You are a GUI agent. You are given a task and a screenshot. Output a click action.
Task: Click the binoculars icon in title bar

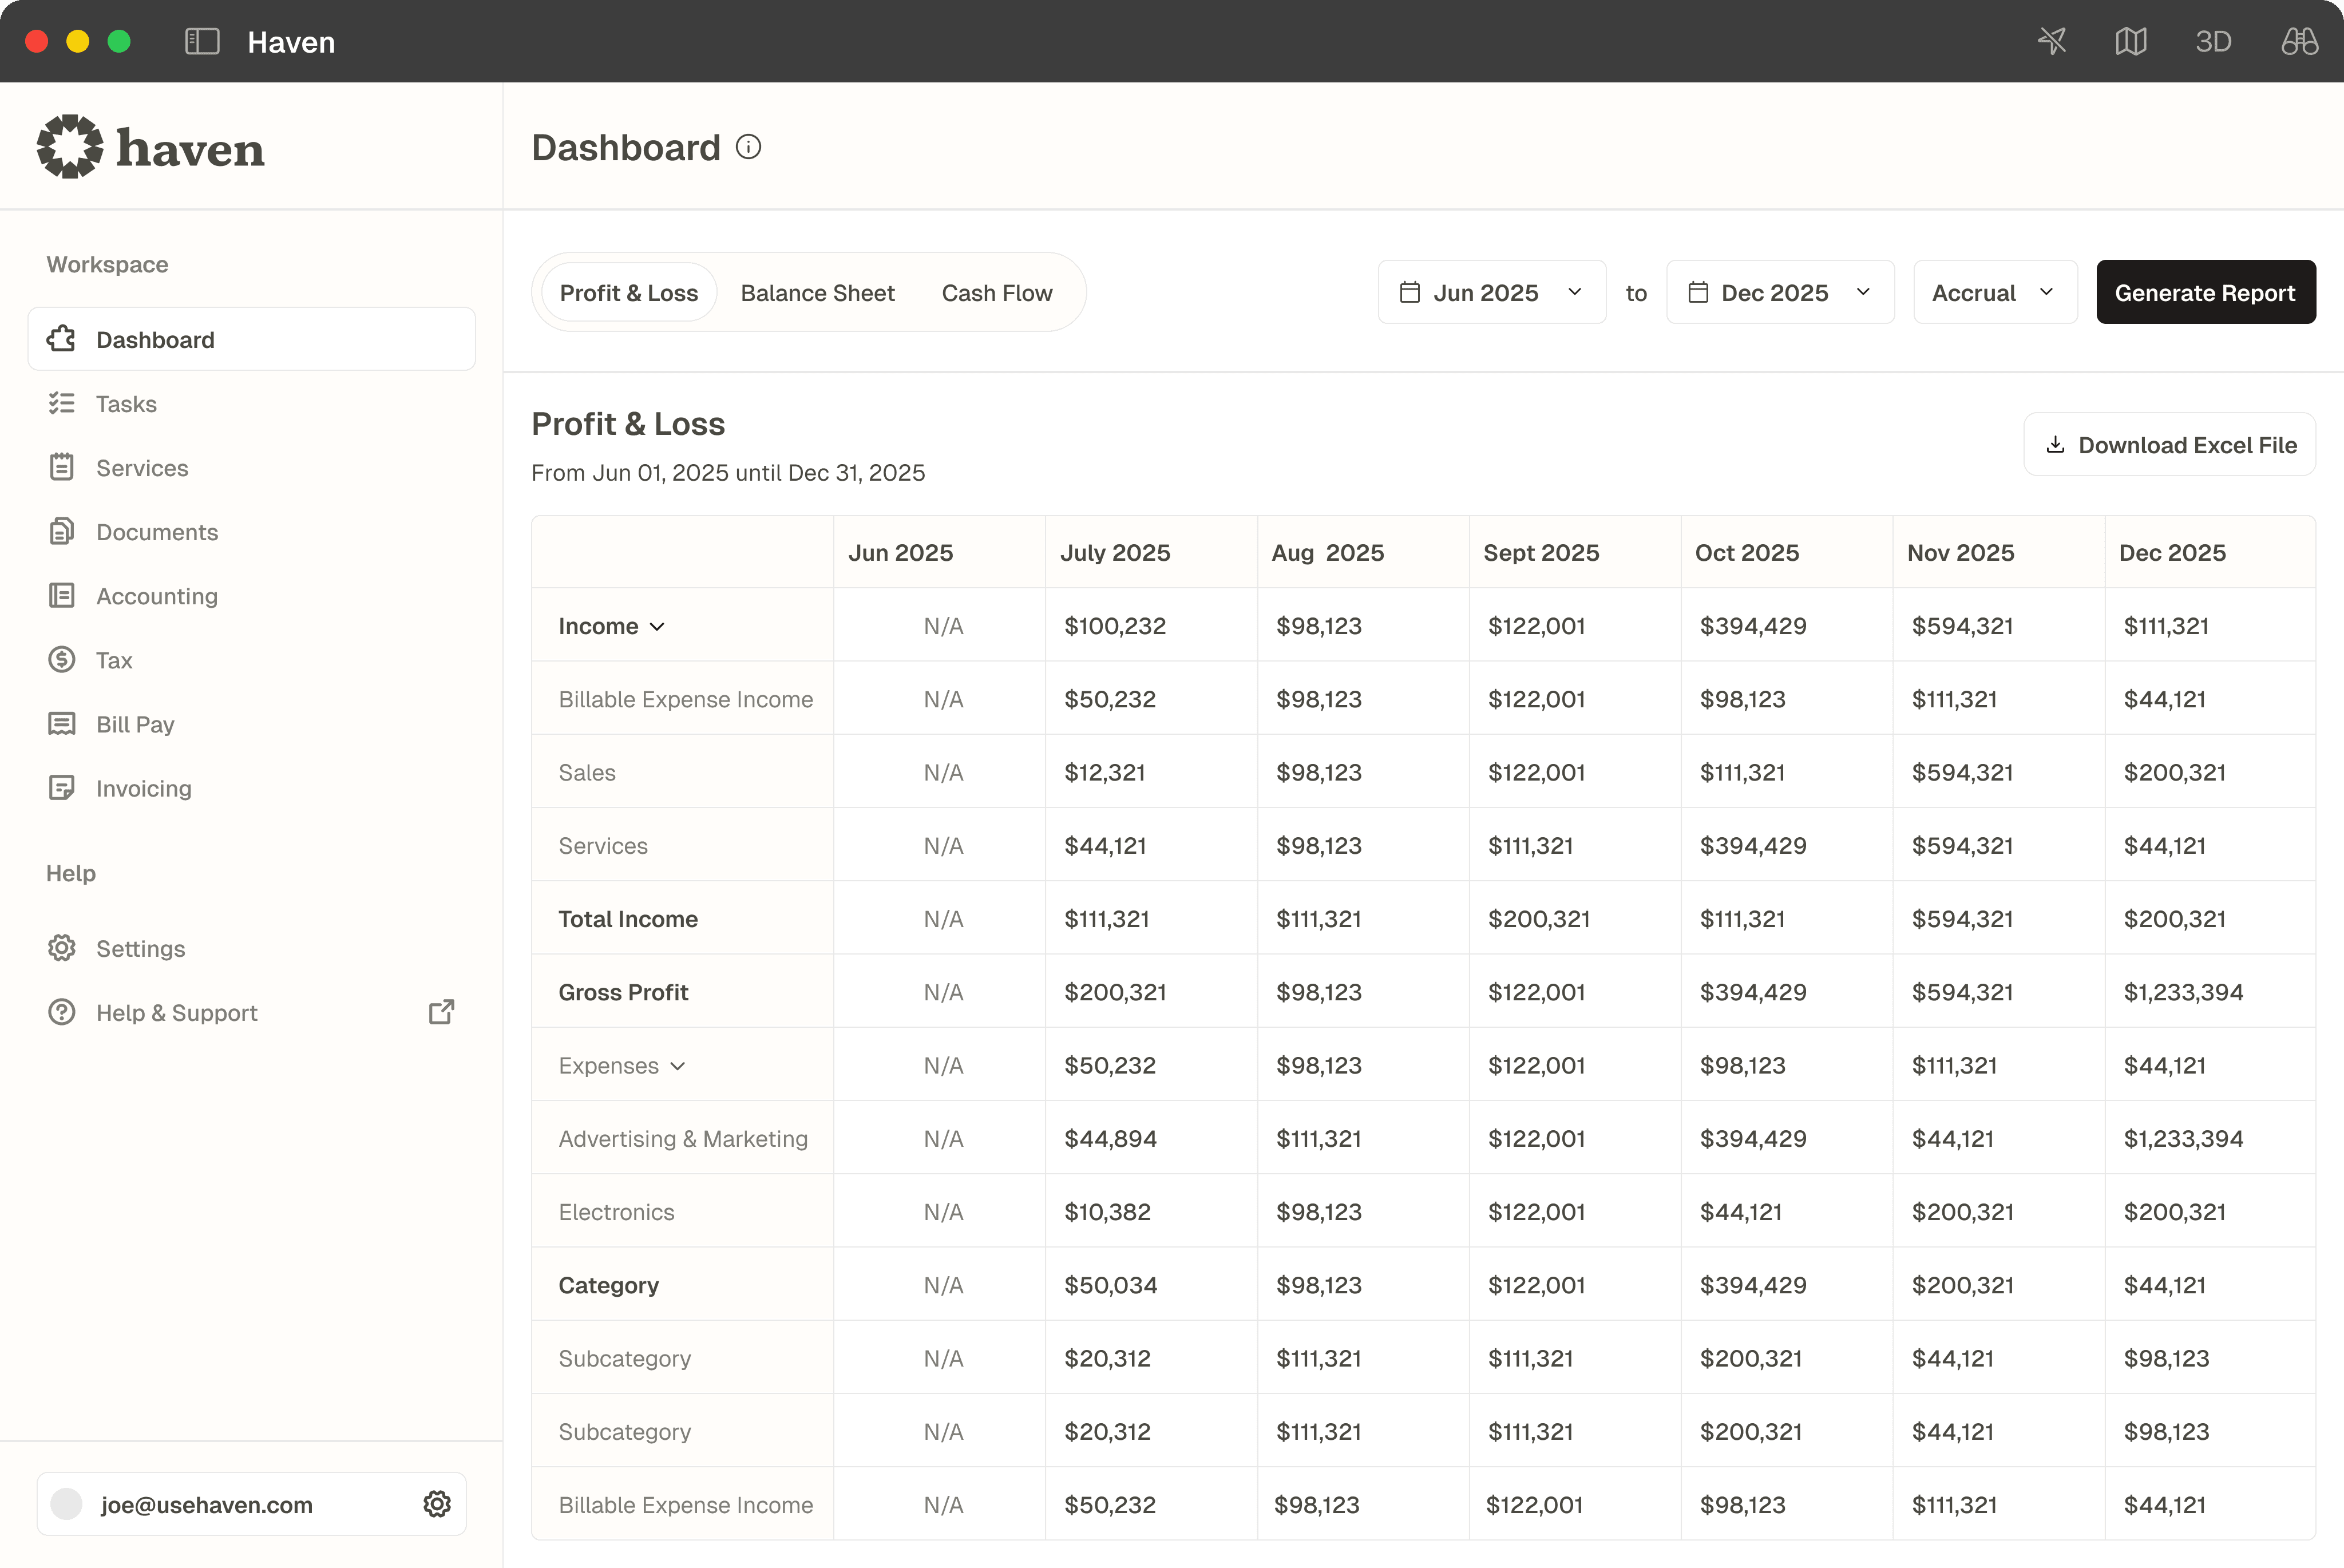coord(2299,41)
